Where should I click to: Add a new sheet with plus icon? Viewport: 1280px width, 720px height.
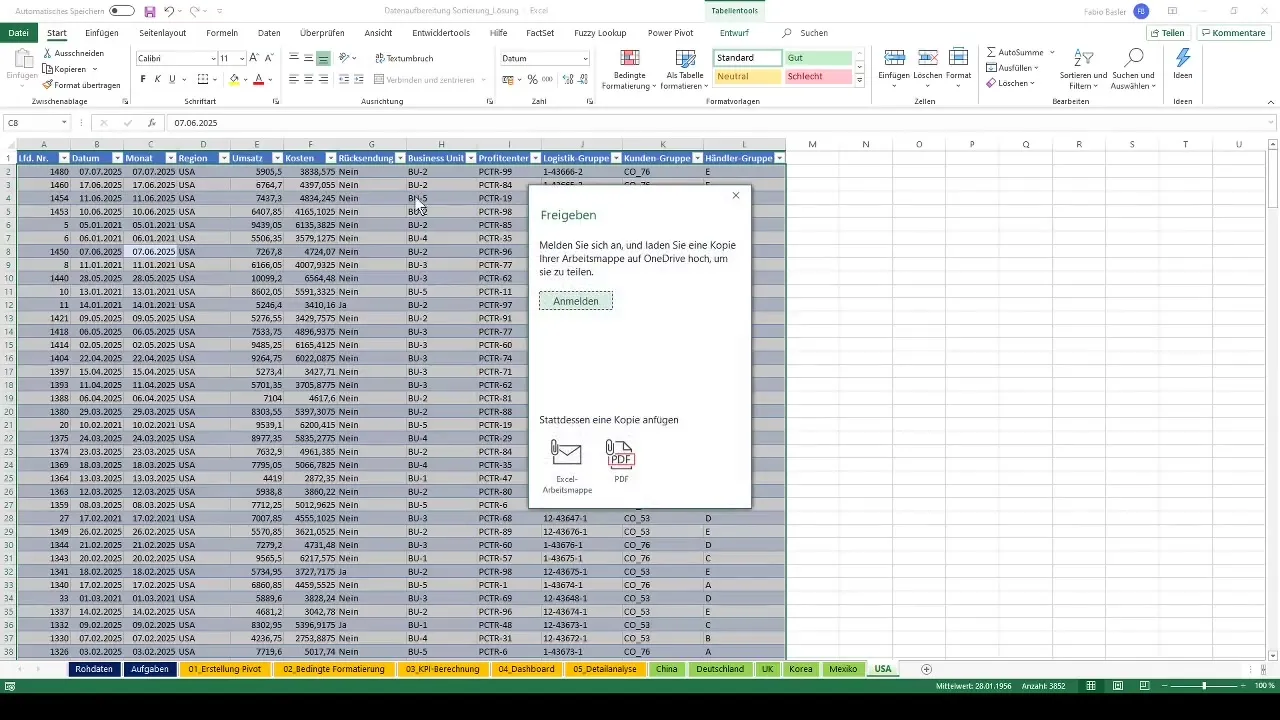(926, 669)
